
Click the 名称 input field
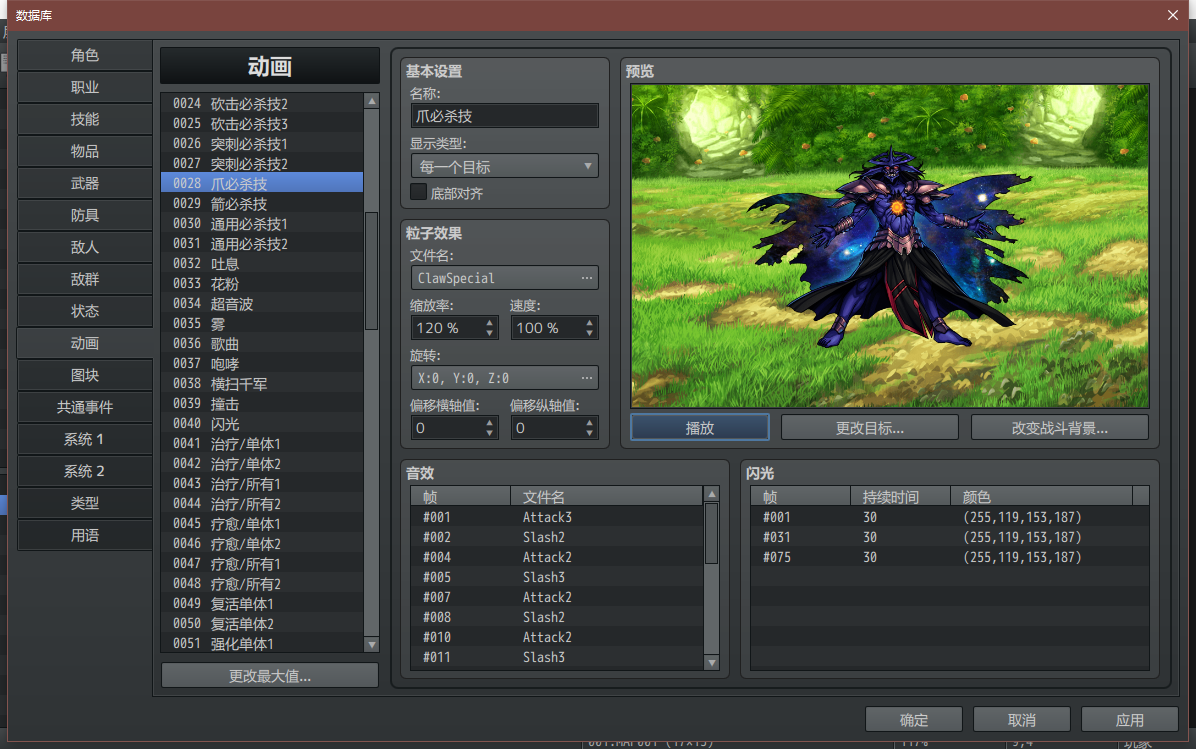(504, 116)
